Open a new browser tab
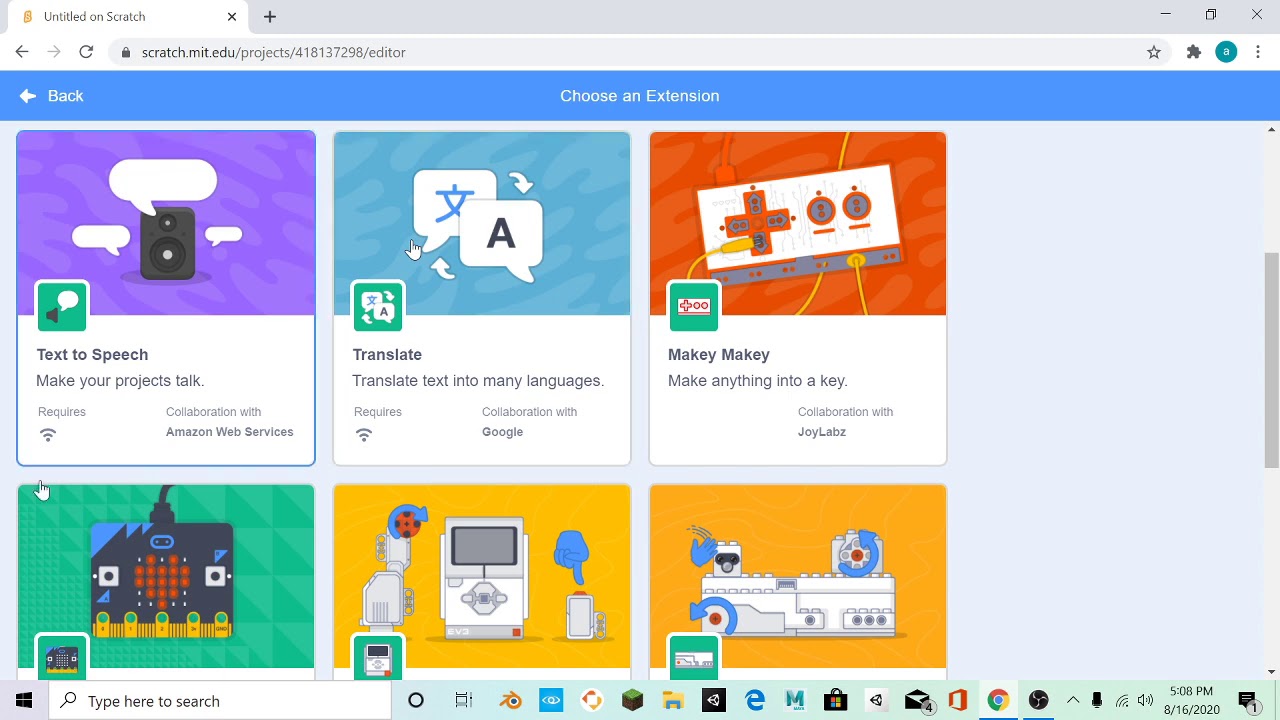The height and width of the screenshot is (720, 1280). (270, 16)
